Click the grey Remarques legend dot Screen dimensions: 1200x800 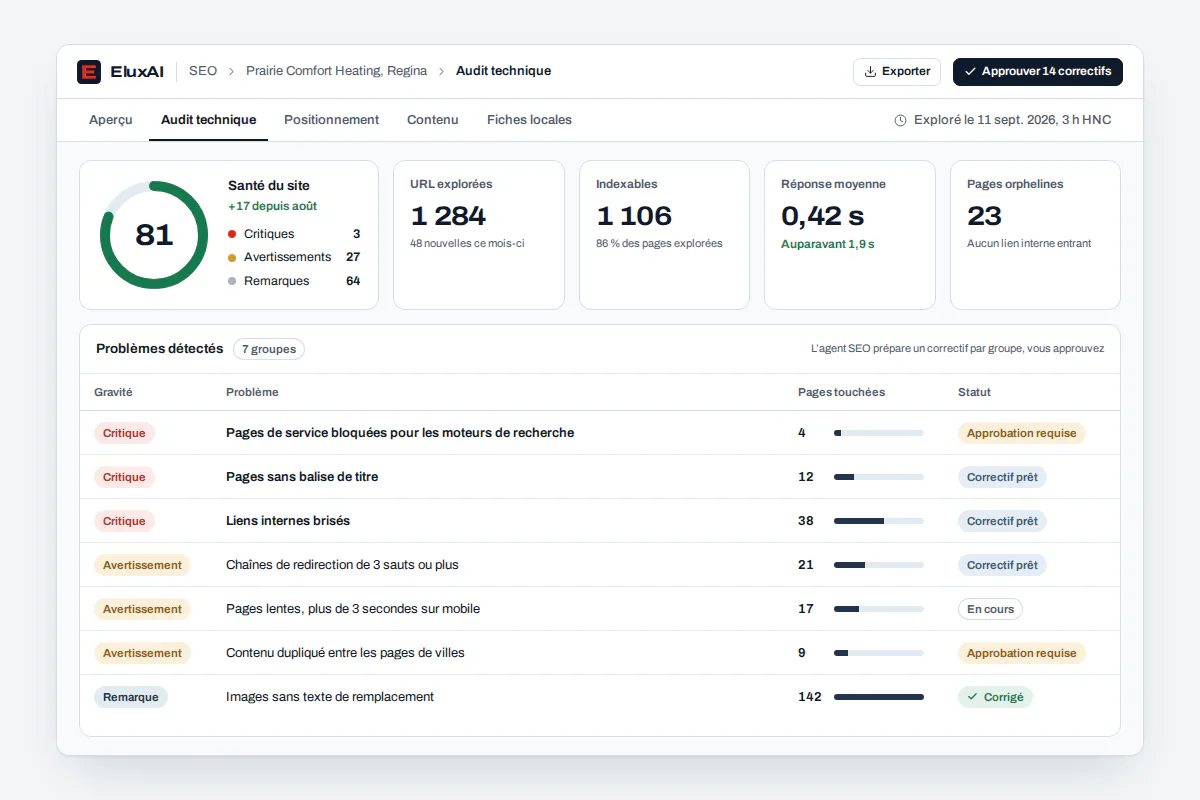pyautogui.click(x=232, y=281)
